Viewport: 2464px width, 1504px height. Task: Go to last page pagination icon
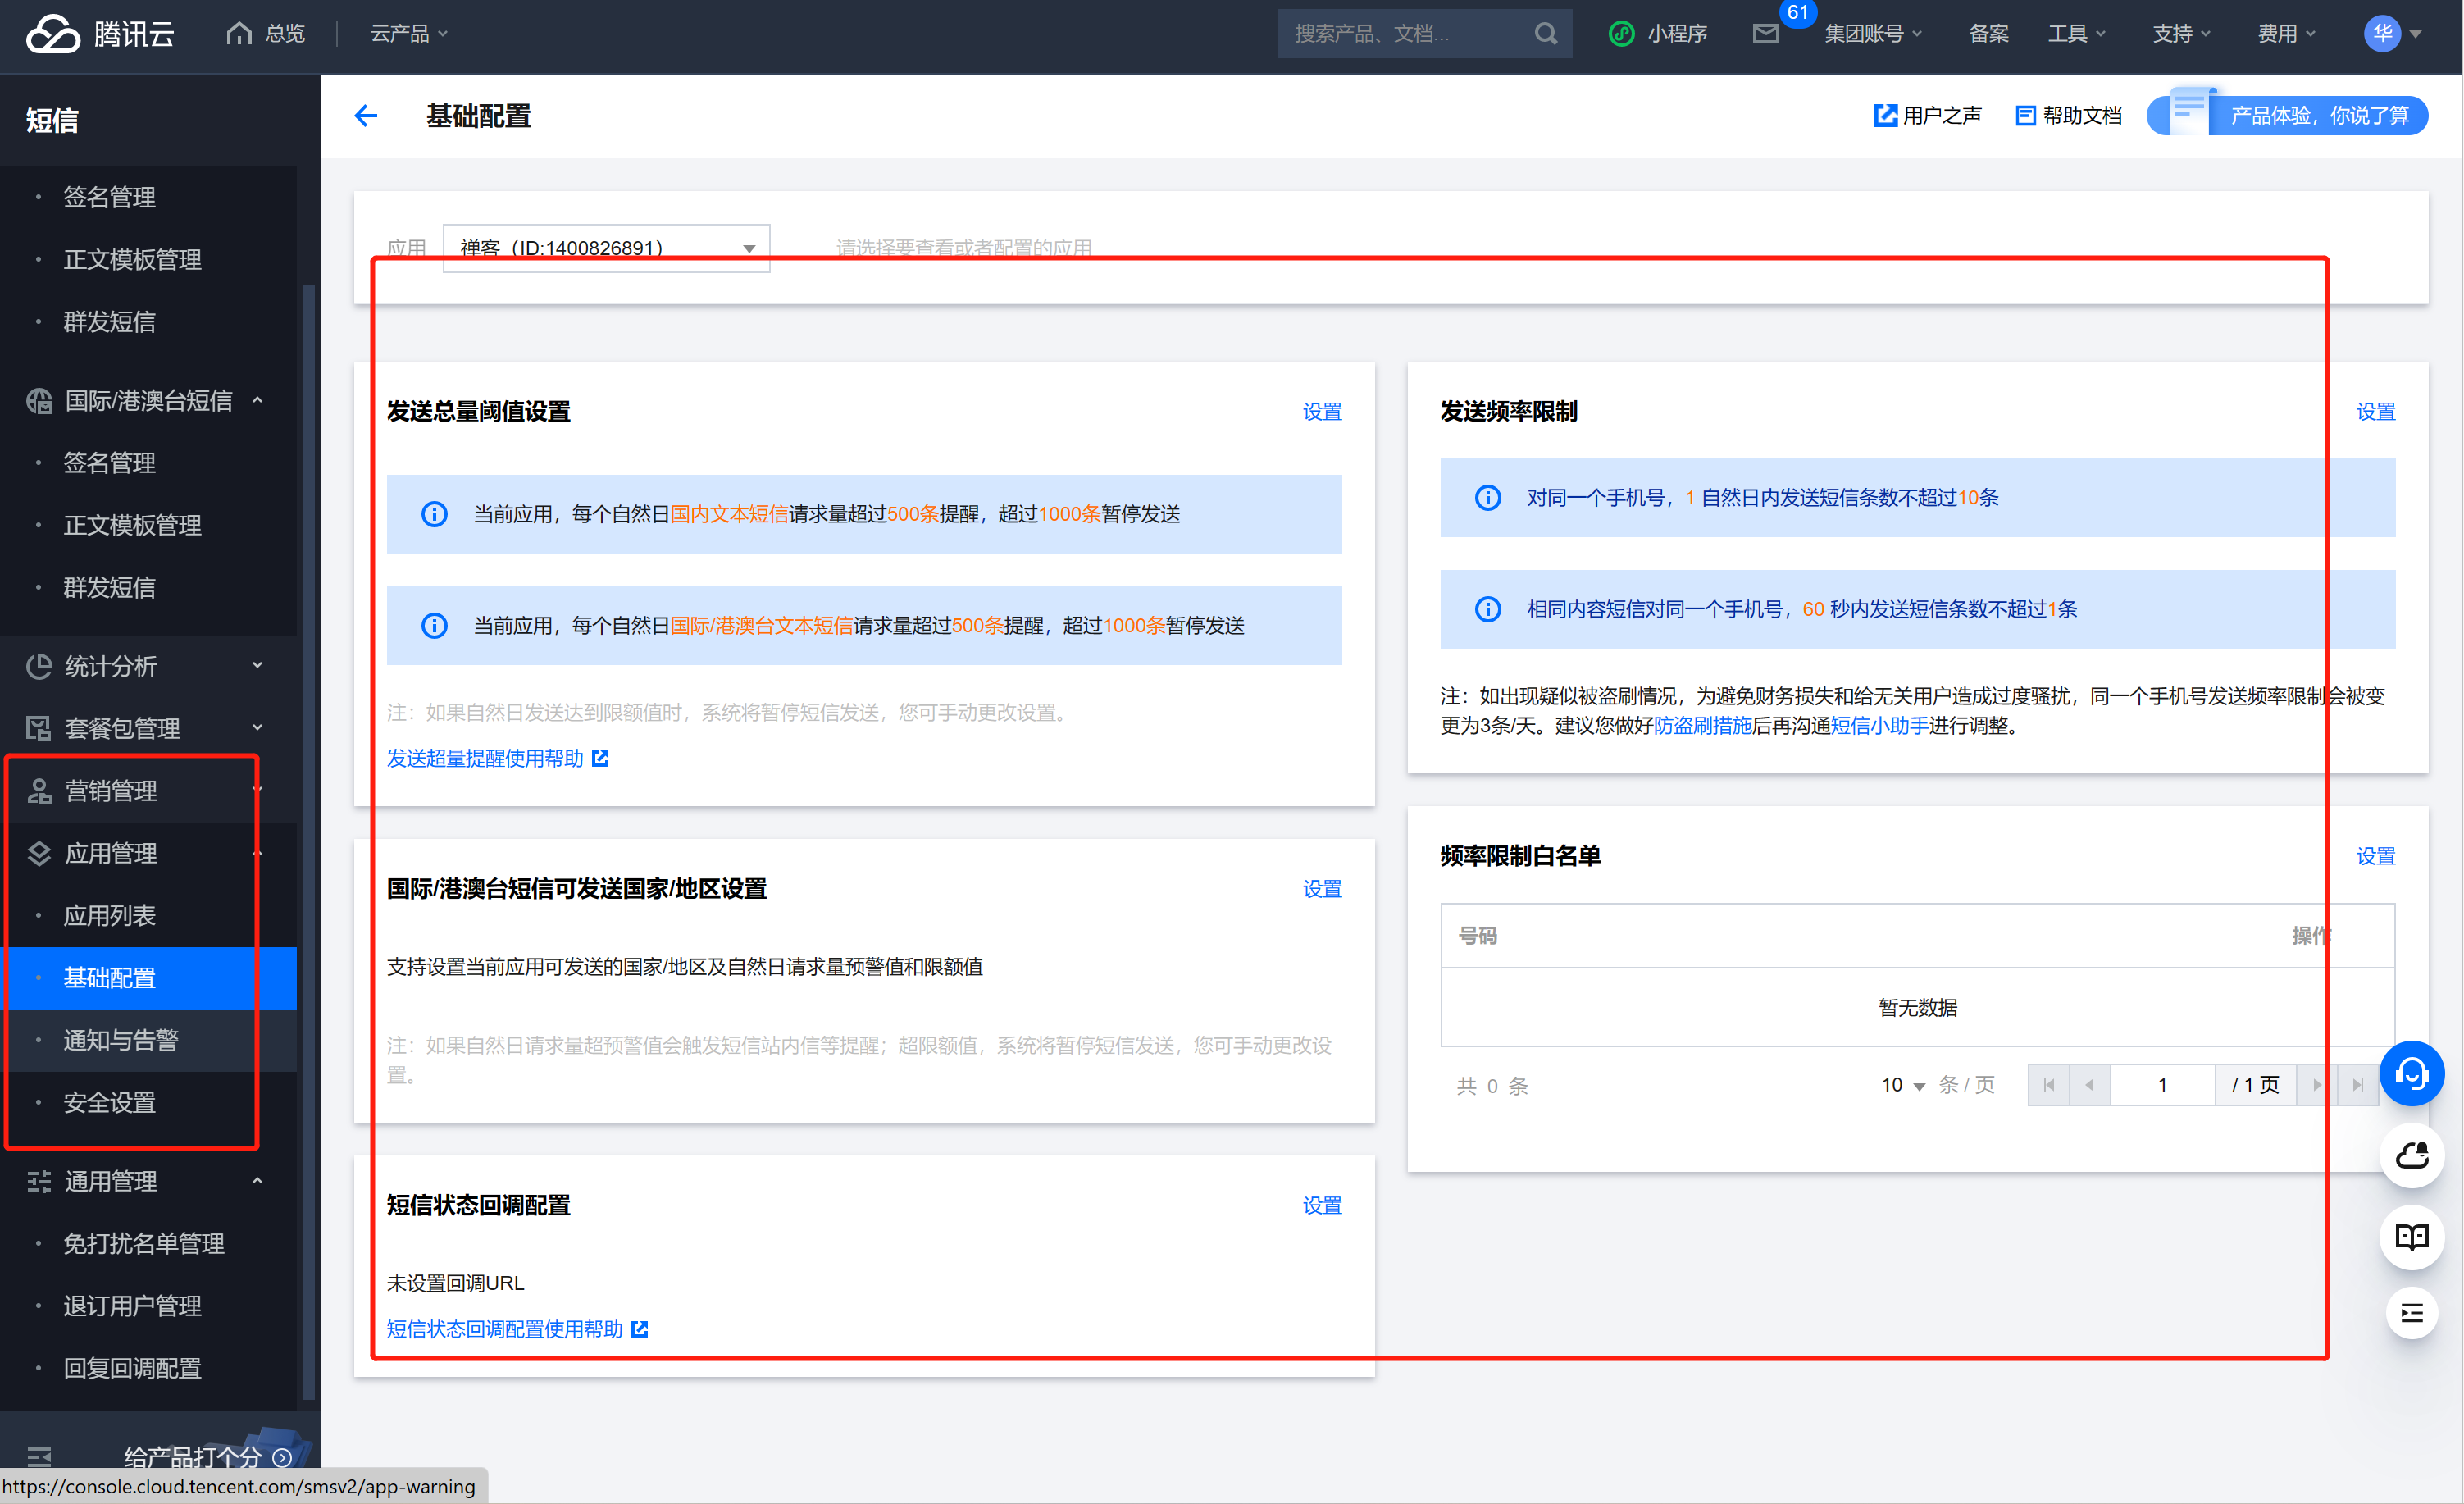(x=2358, y=1086)
